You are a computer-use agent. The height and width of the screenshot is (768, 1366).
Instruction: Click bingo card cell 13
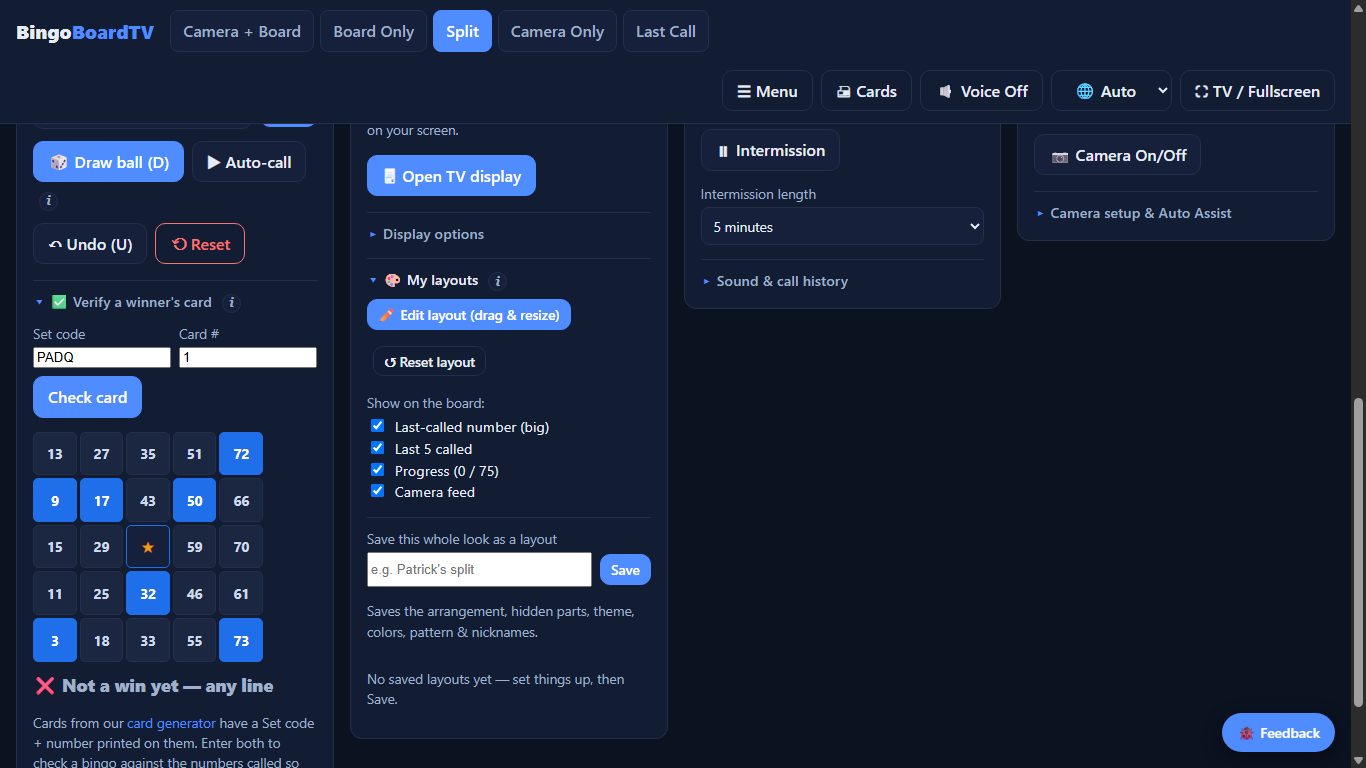[x=55, y=454]
